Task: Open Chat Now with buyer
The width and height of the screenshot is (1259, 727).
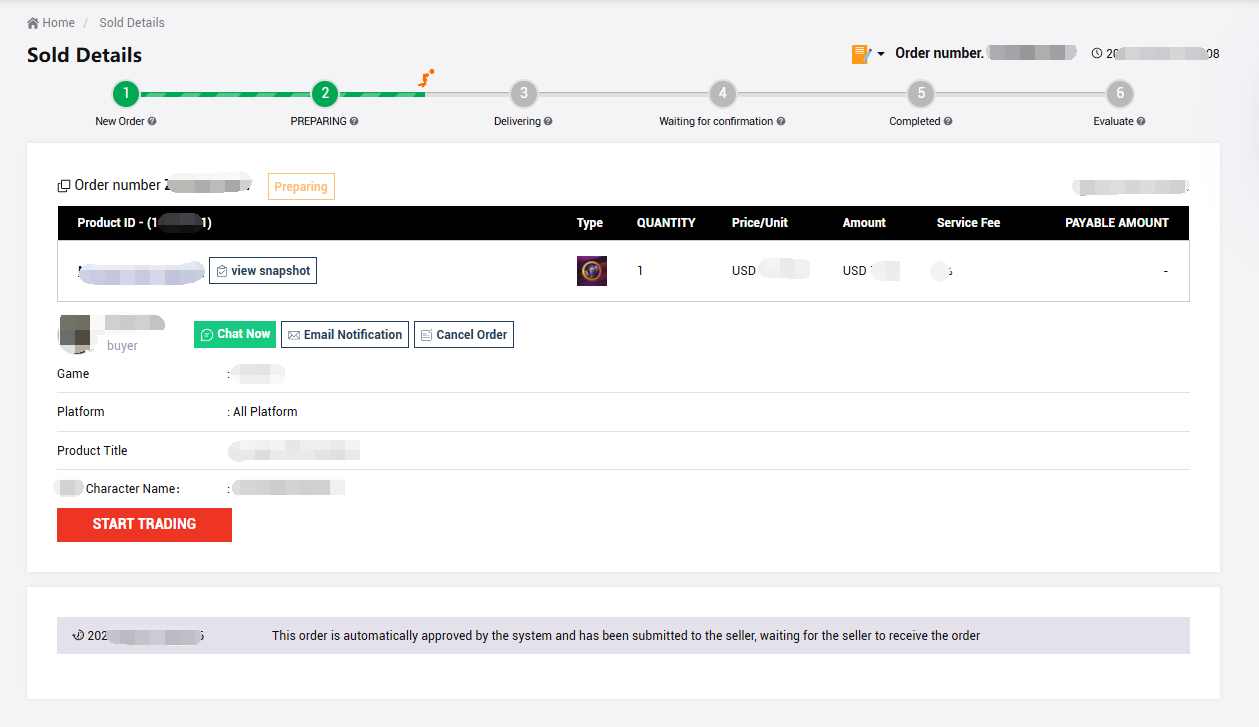Action: coord(234,335)
